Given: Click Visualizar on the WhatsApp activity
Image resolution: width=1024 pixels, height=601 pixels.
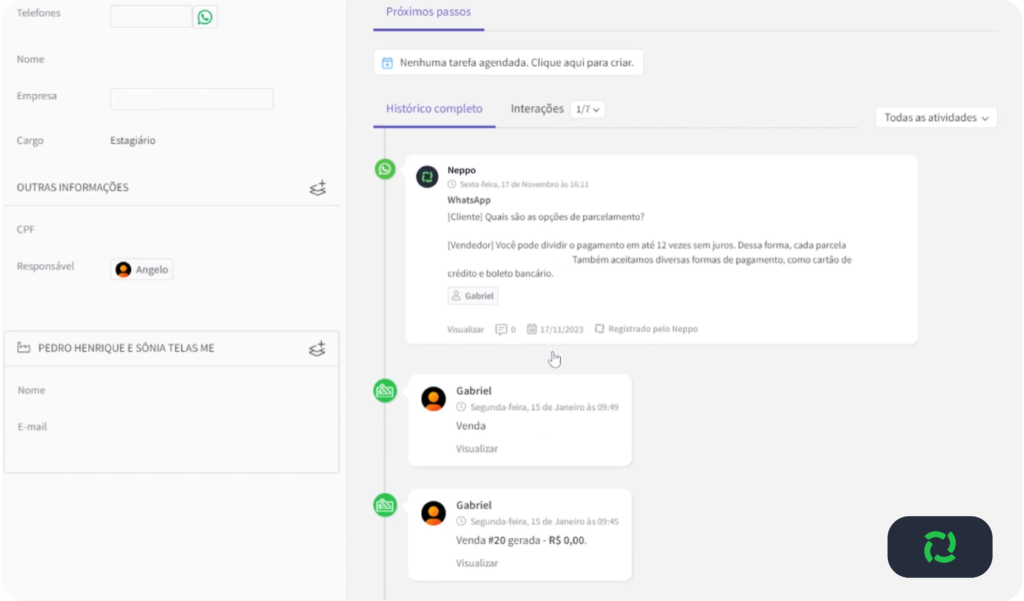Looking at the screenshot, I should pos(465,329).
